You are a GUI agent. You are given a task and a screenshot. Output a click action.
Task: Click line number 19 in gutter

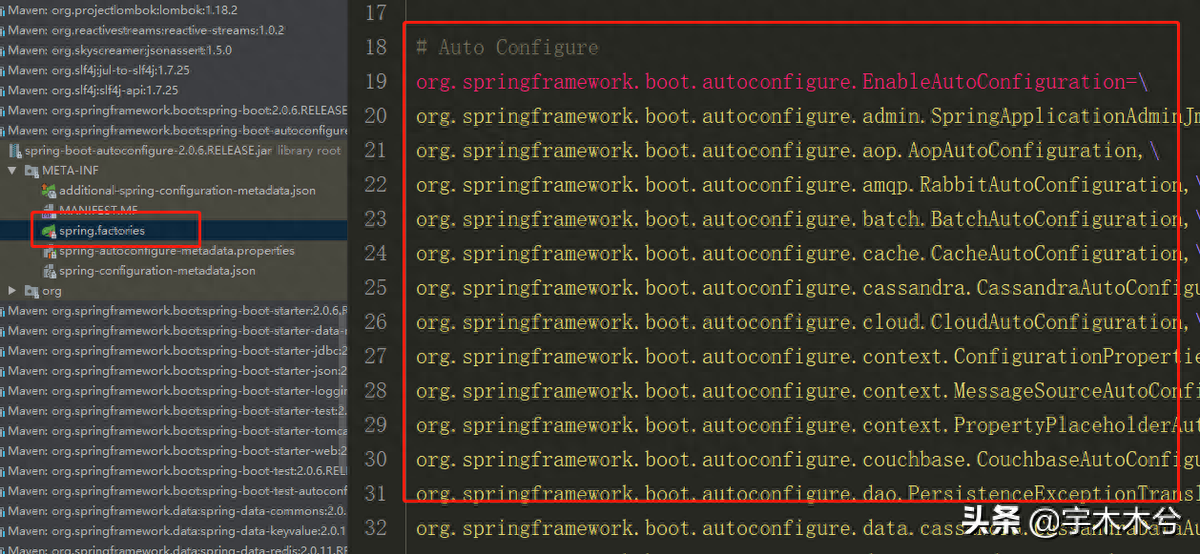376,82
